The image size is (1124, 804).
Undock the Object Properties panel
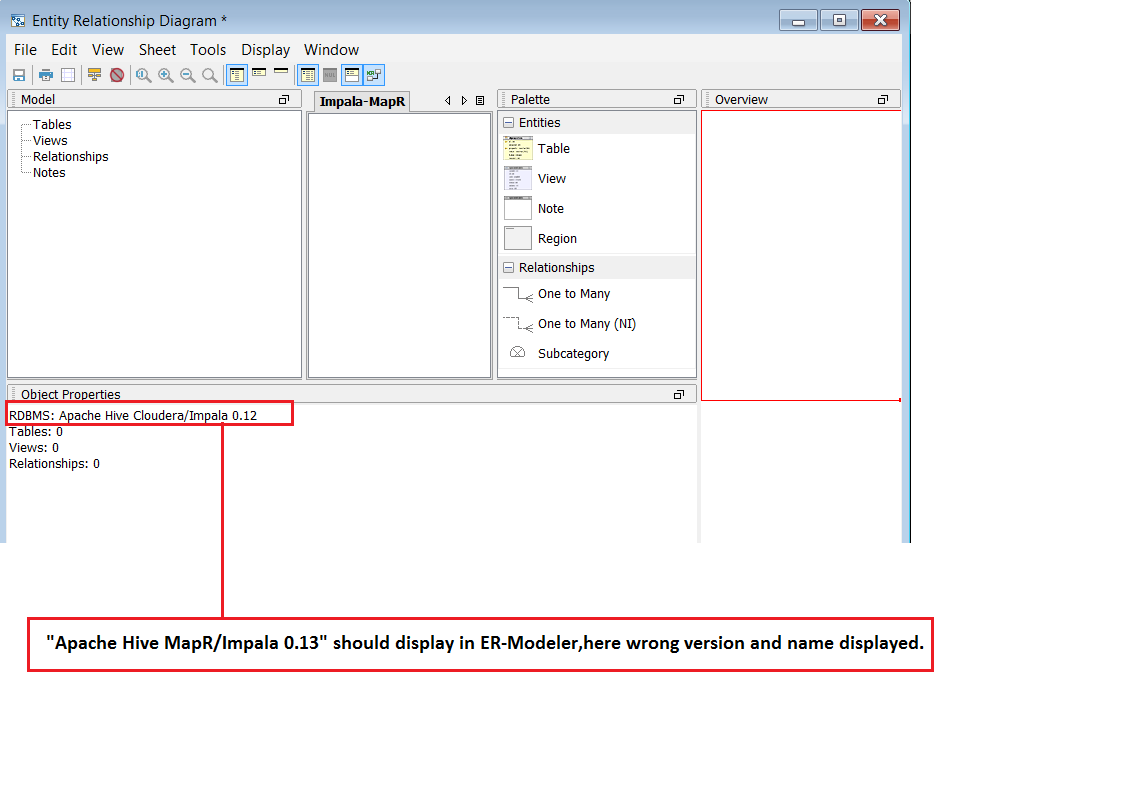[x=679, y=395]
